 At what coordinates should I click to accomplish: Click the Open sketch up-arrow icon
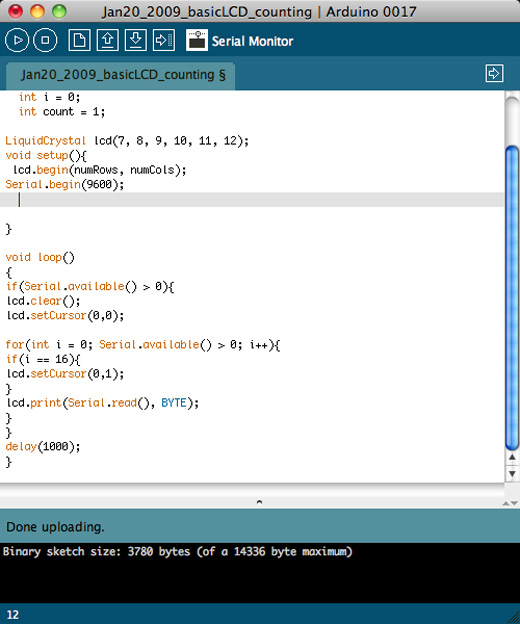[x=107, y=40]
